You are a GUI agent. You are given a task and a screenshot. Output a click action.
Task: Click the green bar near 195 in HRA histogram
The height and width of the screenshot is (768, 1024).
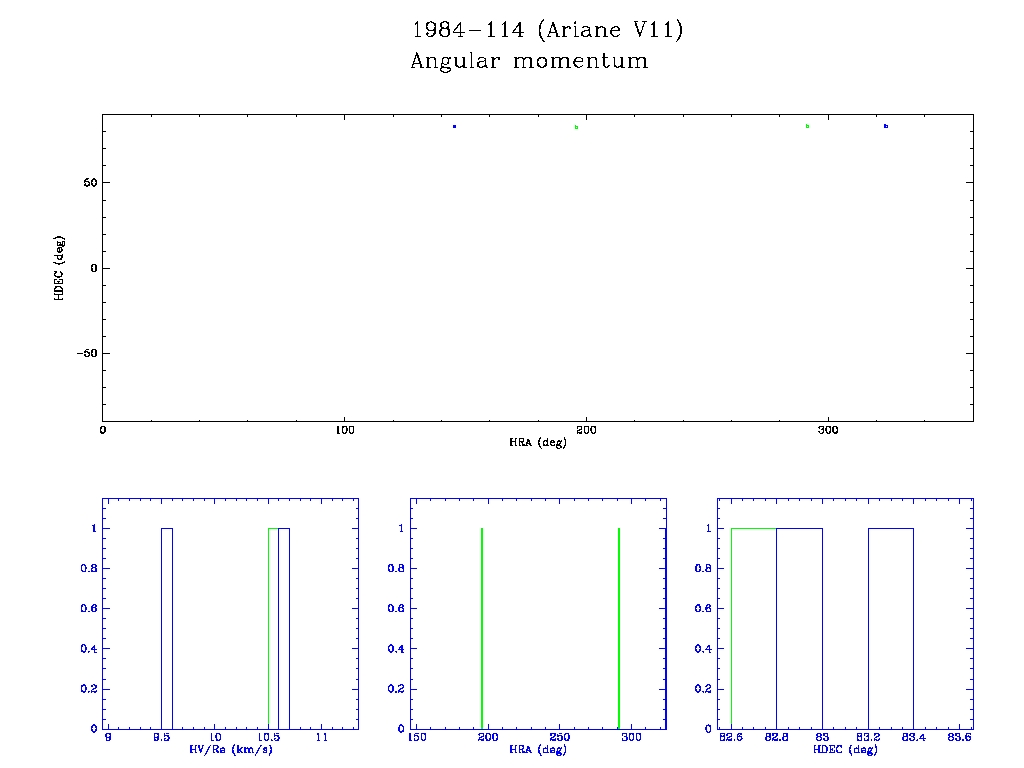tap(482, 628)
